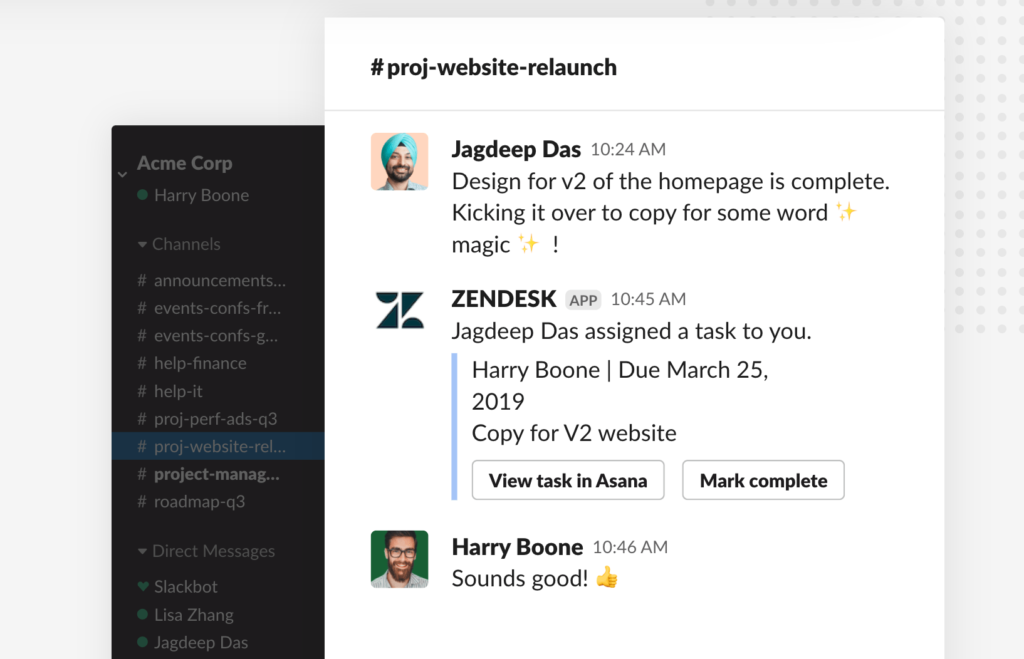Click Harry Boone's profile avatar
1024x659 pixels.
pos(399,559)
